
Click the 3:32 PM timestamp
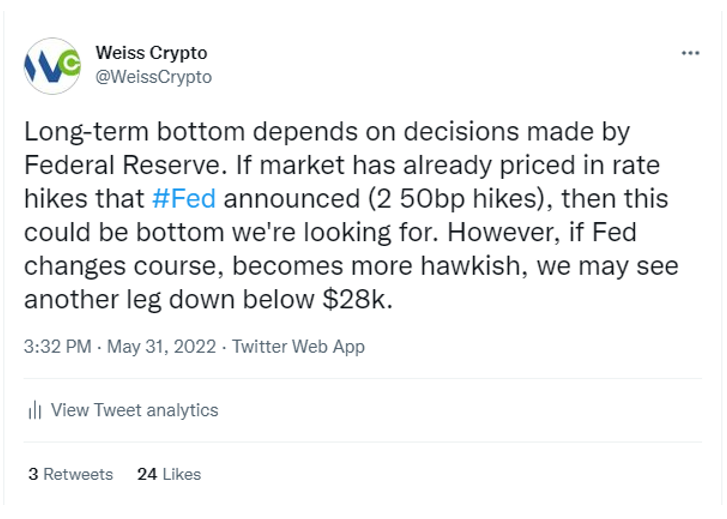(57, 346)
